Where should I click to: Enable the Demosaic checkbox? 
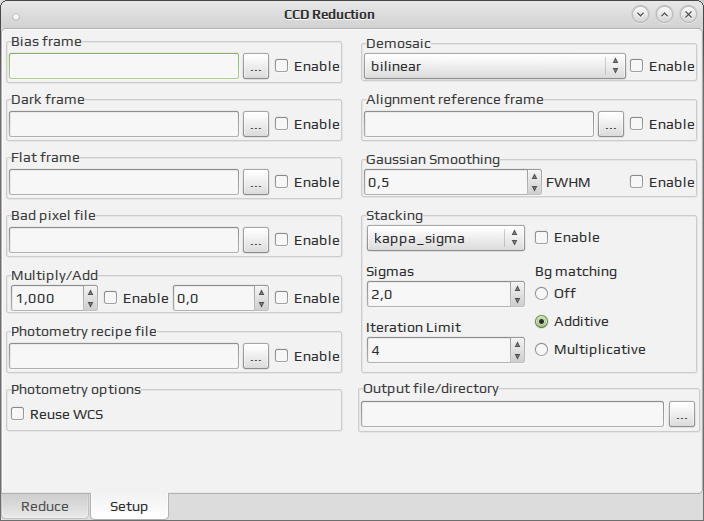pos(637,66)
